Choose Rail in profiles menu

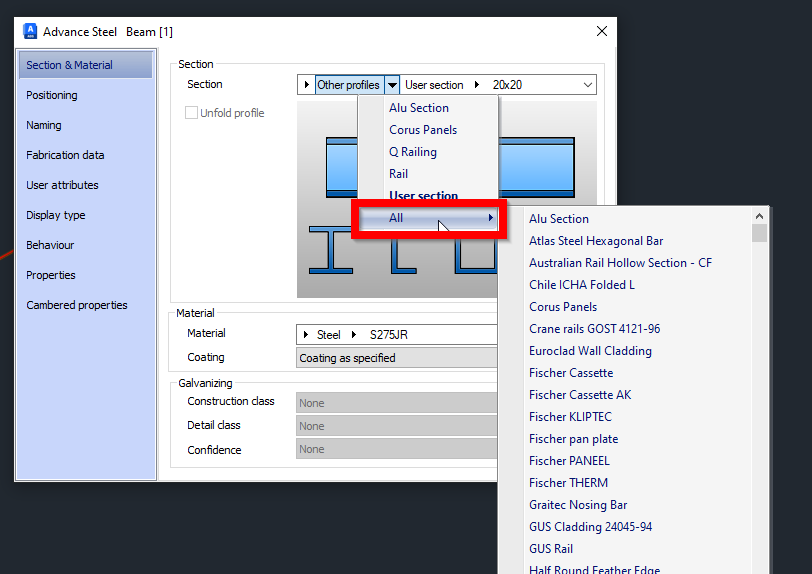coord(428,174)
